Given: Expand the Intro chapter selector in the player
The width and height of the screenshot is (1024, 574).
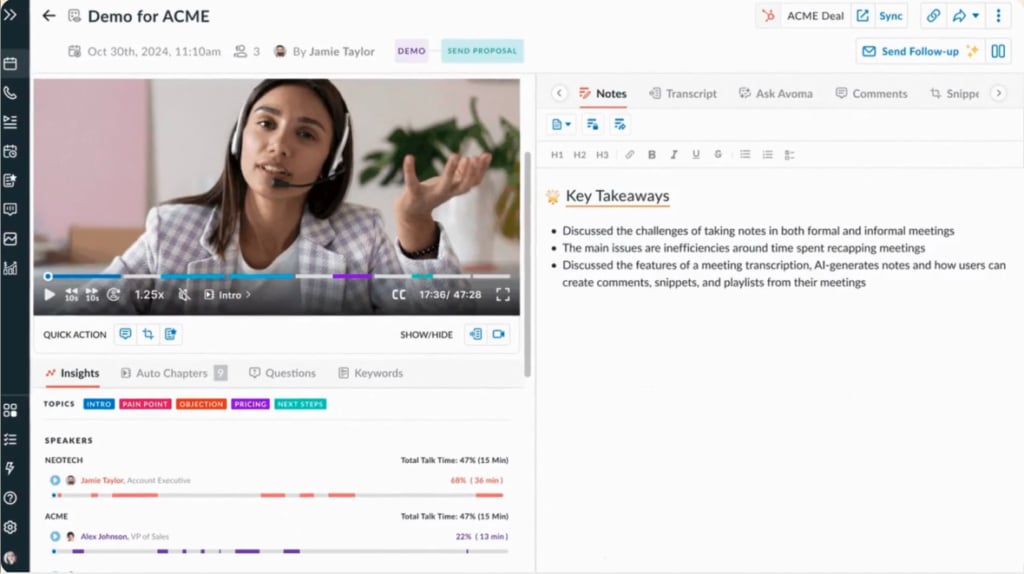Looking at the screenshot, I should click(x=227, y=295).
